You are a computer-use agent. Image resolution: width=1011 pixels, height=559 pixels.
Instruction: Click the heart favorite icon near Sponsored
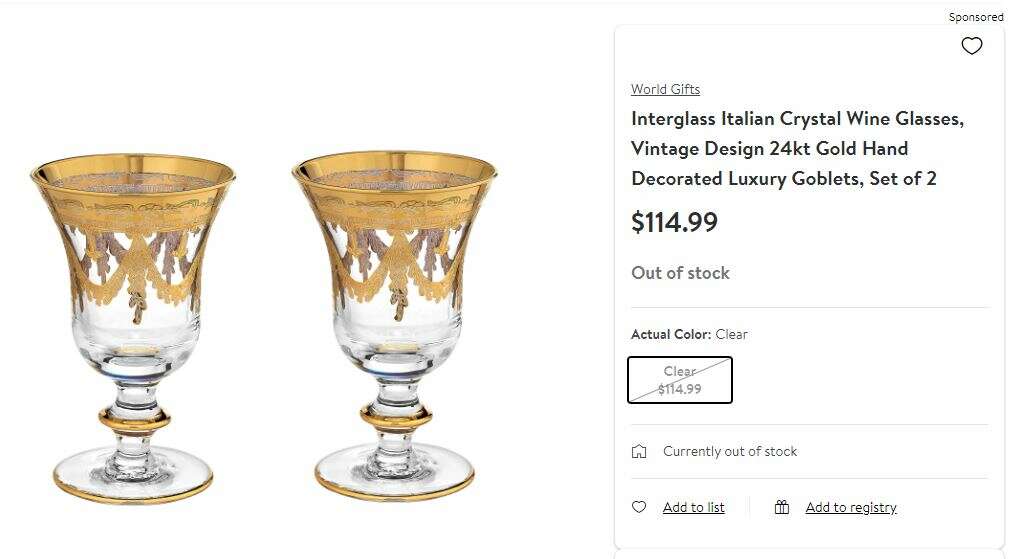click(x=971, y=46)
